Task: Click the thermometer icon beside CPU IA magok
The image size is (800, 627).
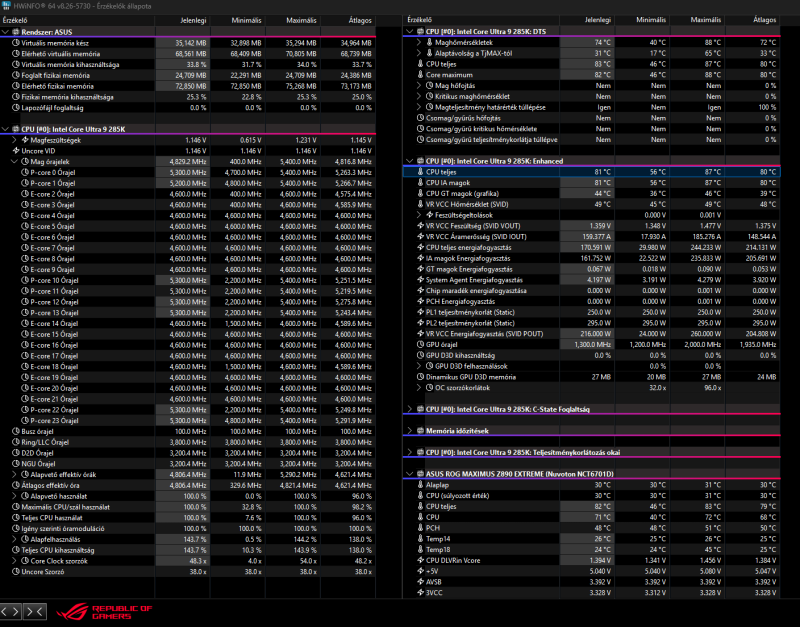Action: click(x=420, y=183)
